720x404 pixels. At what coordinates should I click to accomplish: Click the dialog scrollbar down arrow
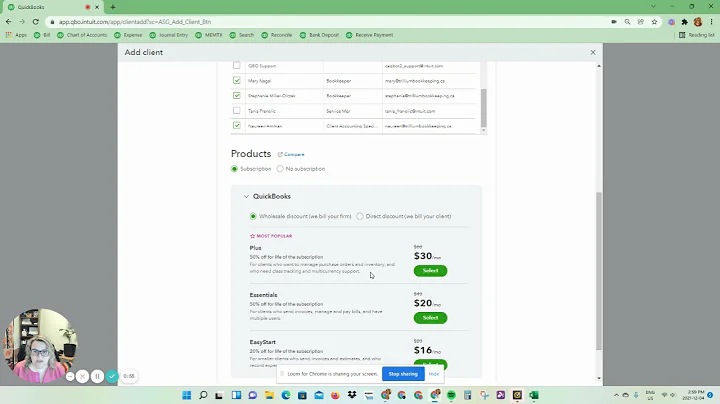point(599,378)
